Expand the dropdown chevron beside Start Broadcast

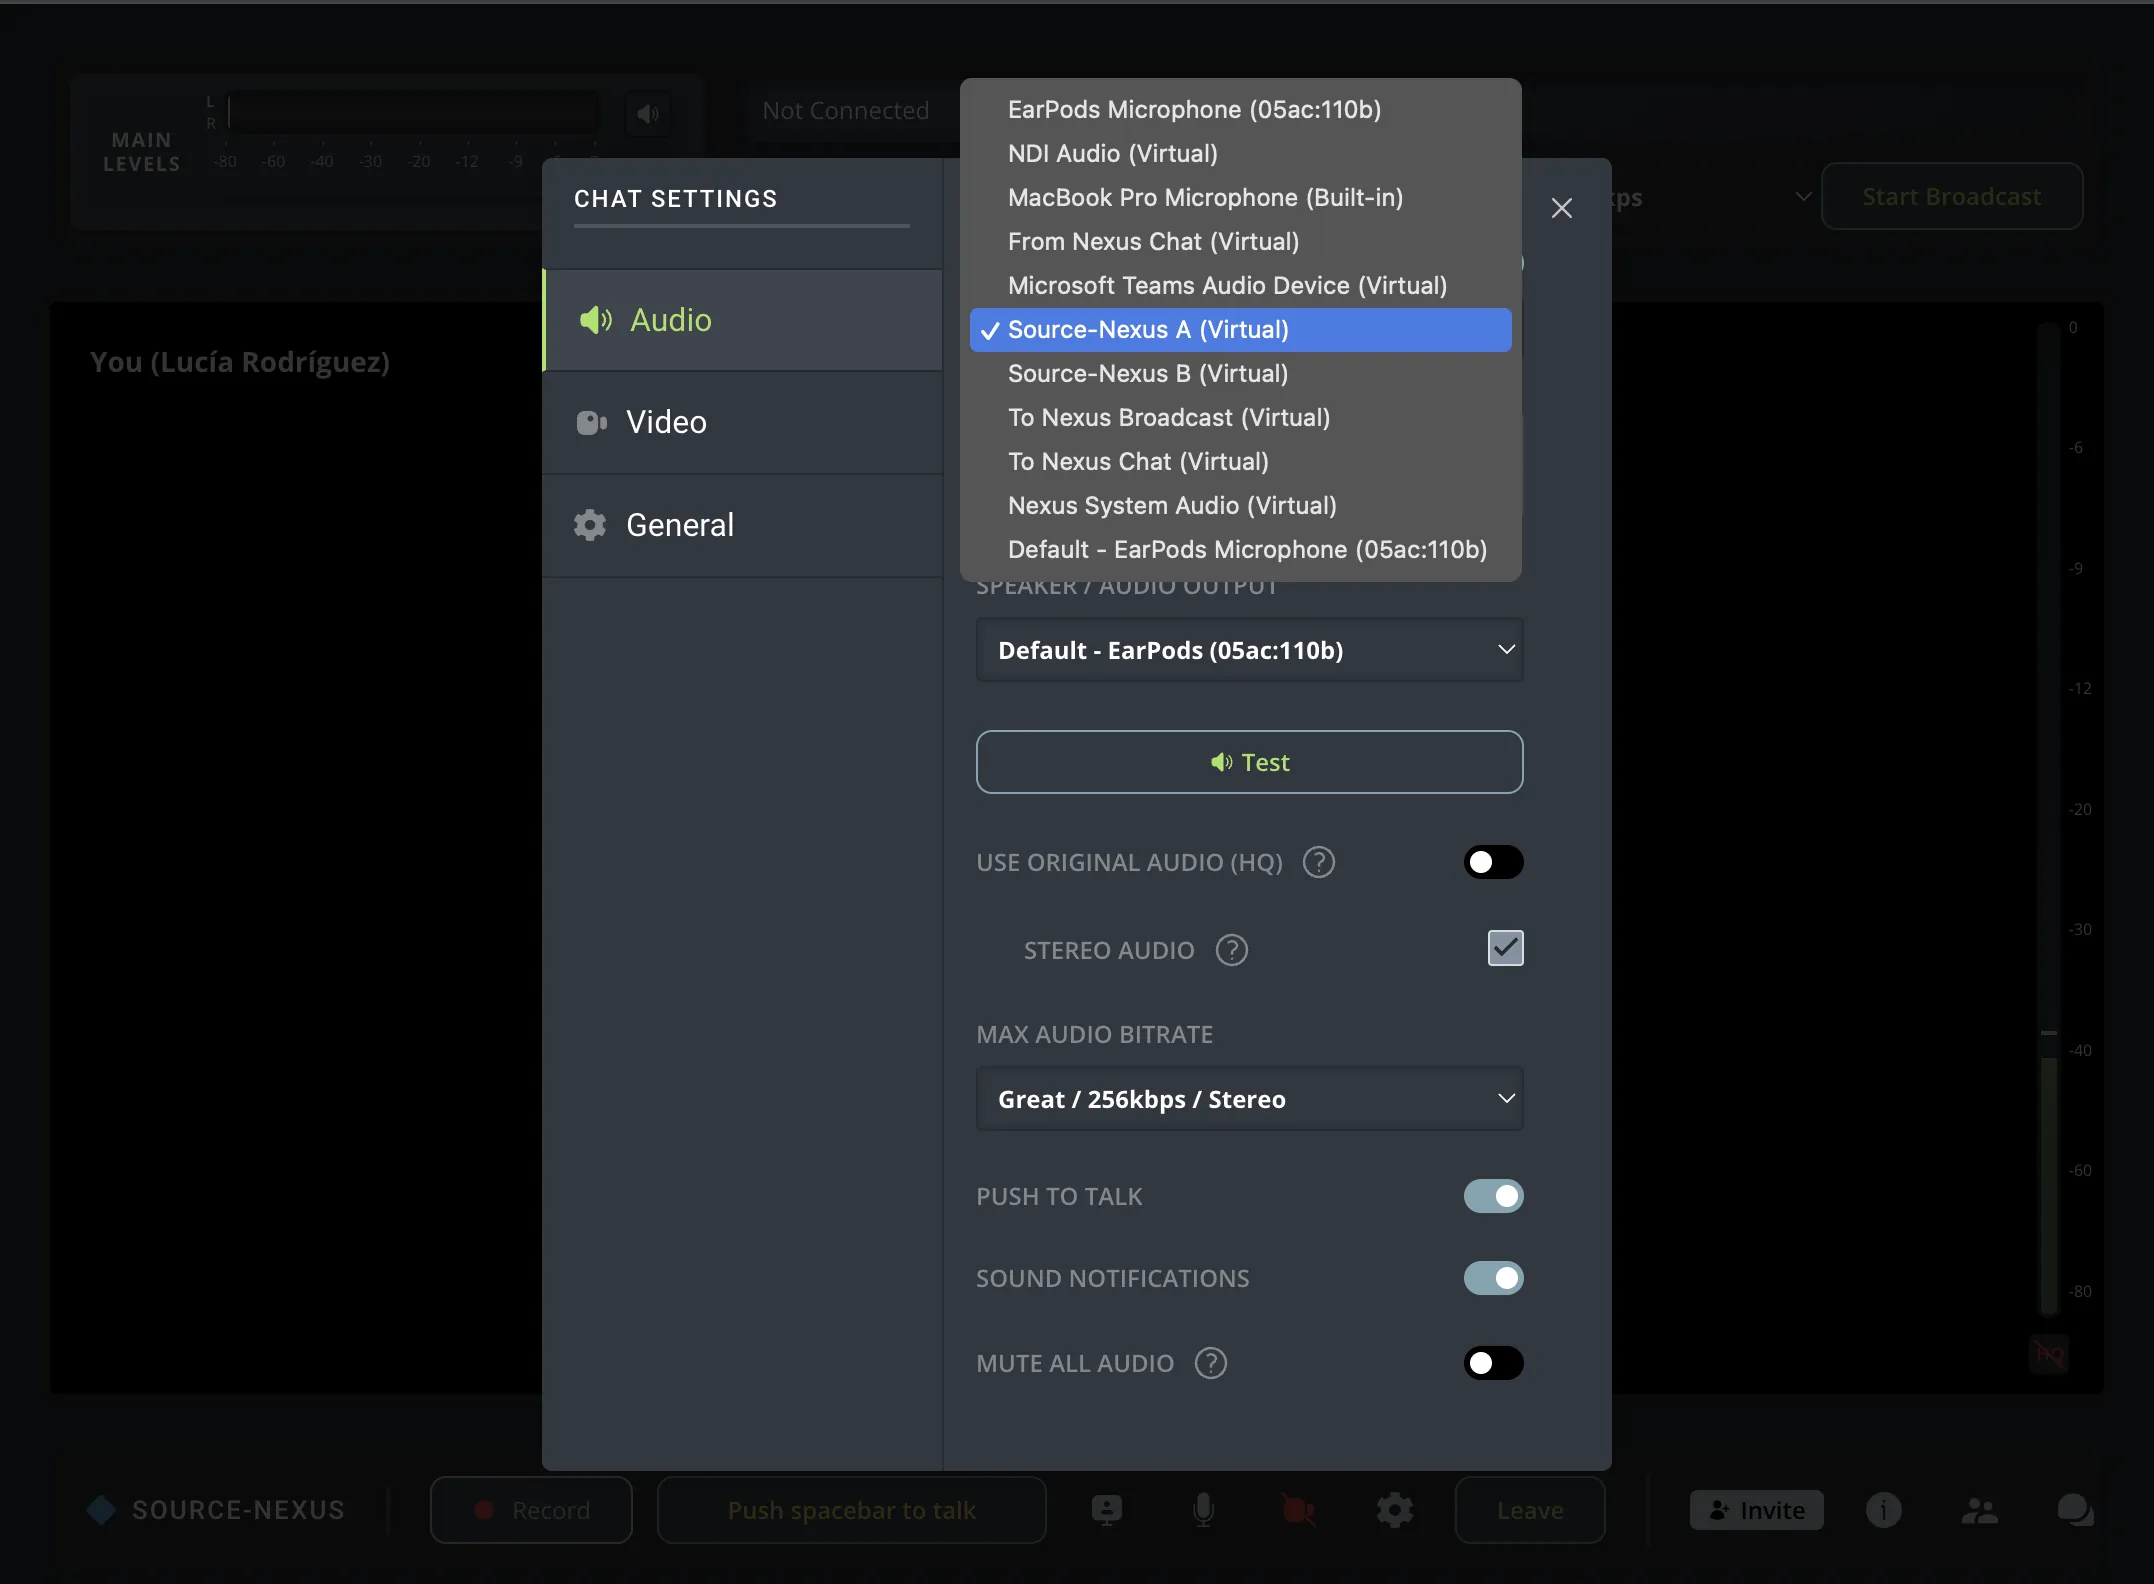[1802, 197]
